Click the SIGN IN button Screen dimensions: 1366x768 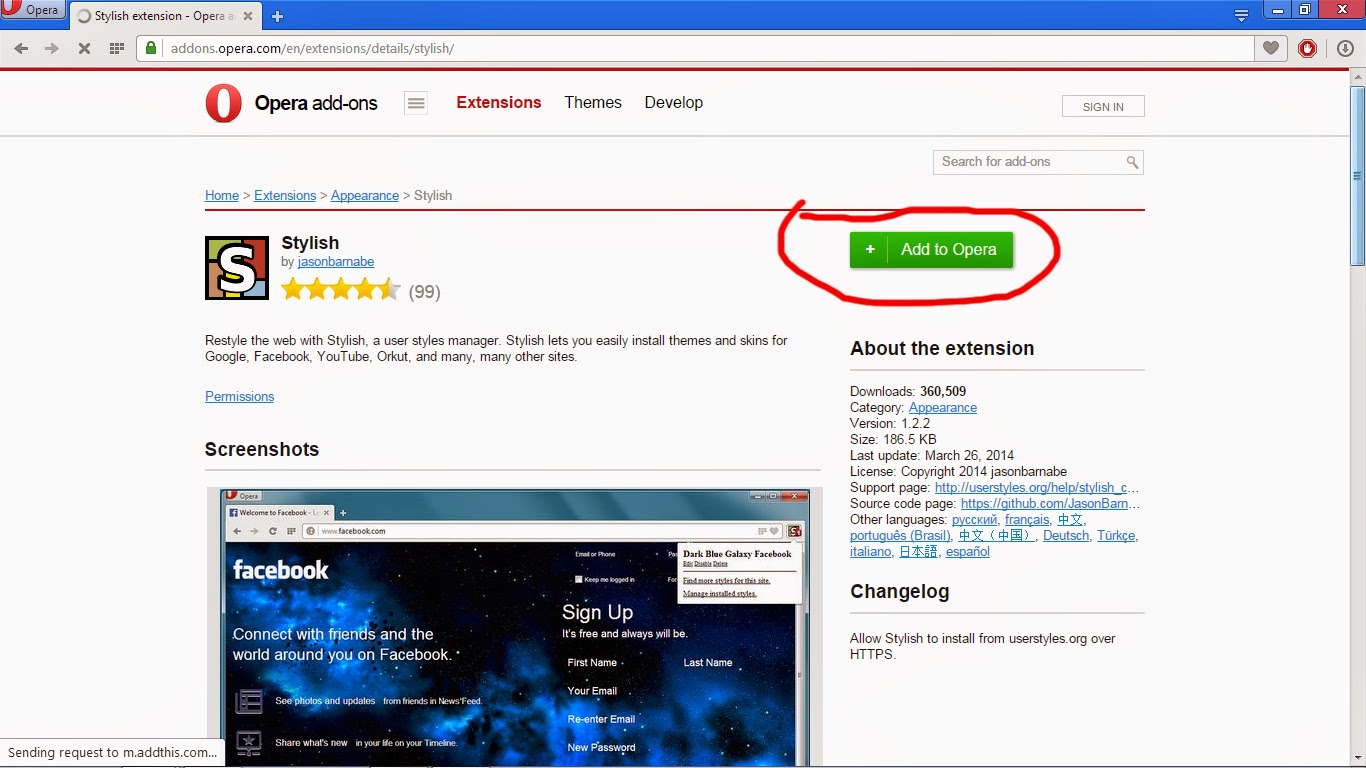point(1103,107)
